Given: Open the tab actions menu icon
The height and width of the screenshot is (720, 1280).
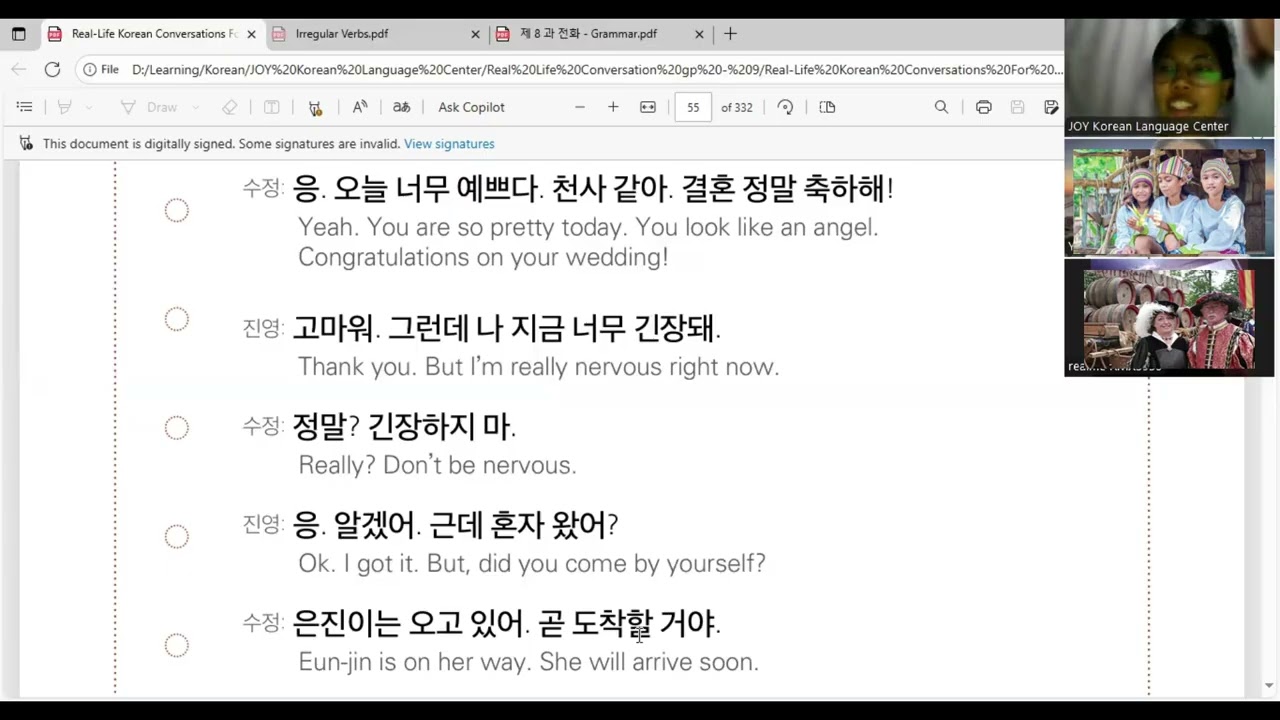Looking at the screenshot, I should pos(19,34).
